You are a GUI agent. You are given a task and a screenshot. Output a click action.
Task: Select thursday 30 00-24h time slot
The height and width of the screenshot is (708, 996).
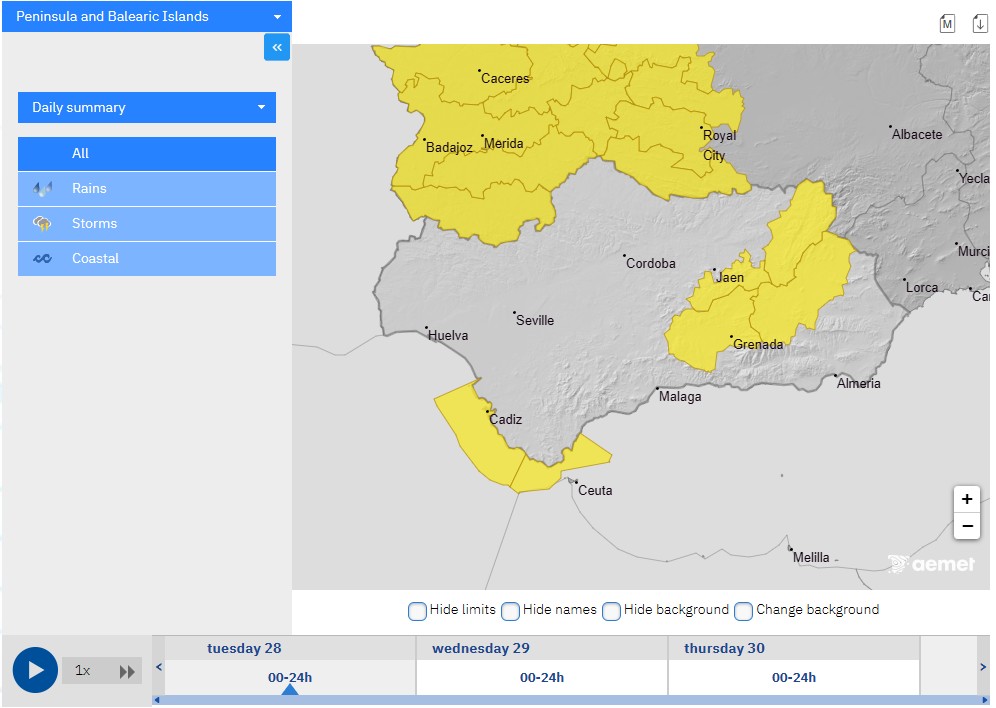[x=793, y=677]
